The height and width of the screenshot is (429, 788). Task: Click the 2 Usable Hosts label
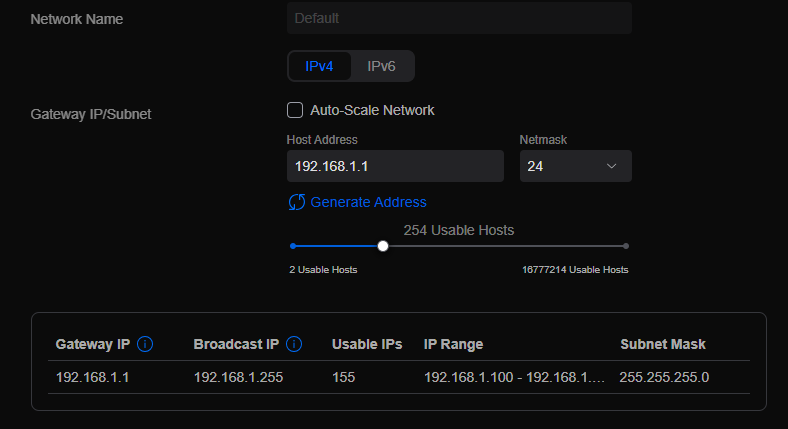pos(323,270)
